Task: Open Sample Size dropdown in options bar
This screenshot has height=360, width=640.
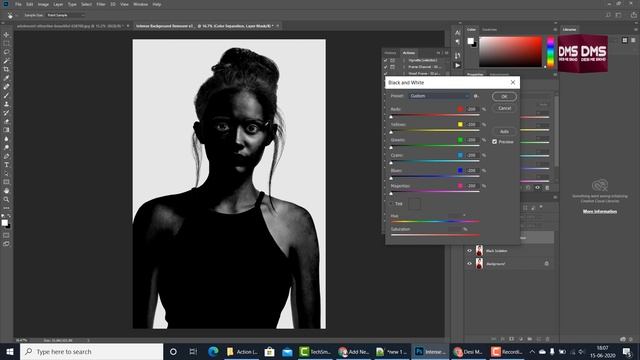Action: pyautogui.click(x=65, y=15)
